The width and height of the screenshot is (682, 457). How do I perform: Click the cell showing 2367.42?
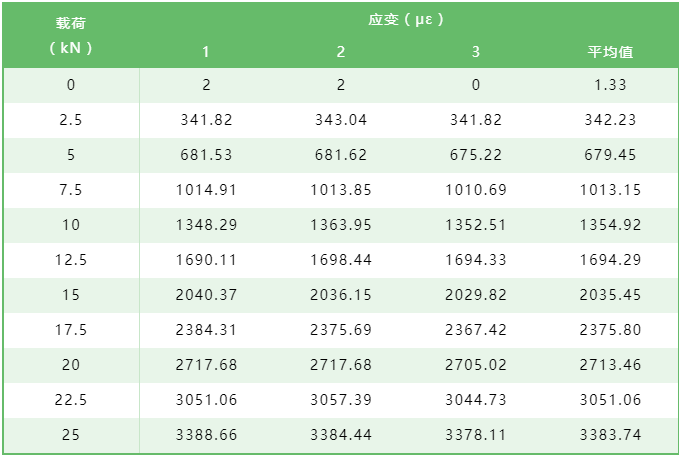[475, 330]
